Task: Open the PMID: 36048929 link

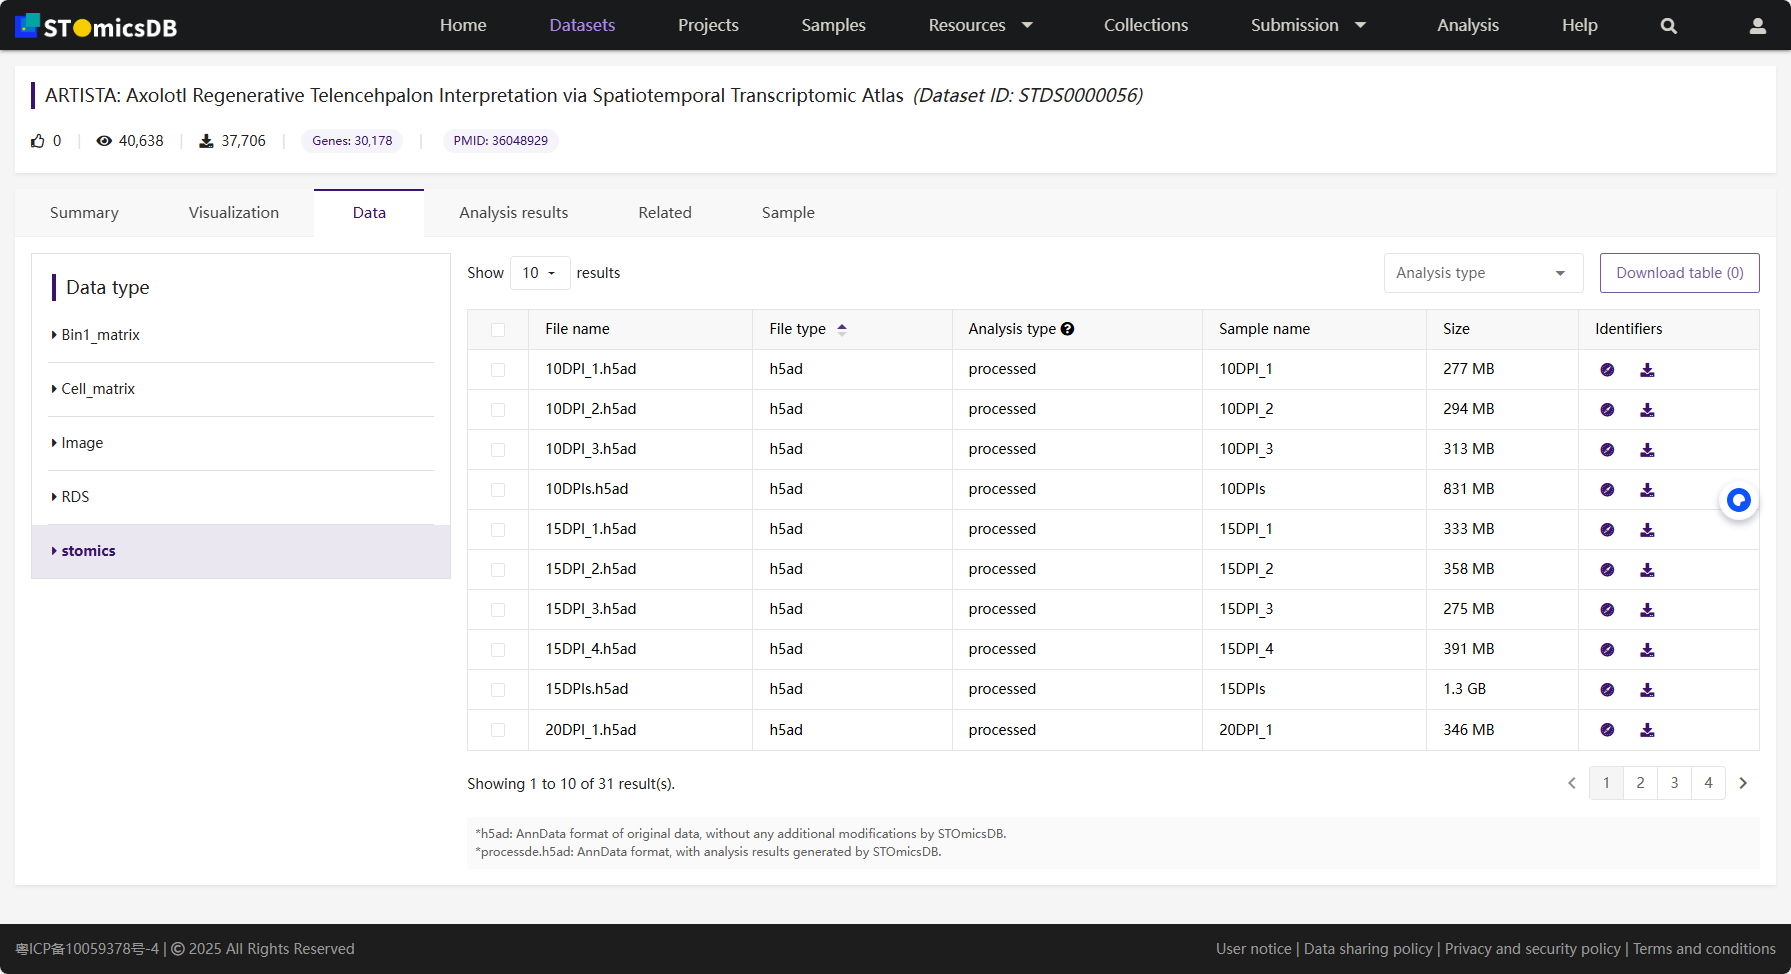Action: click(x=500, y=141)
